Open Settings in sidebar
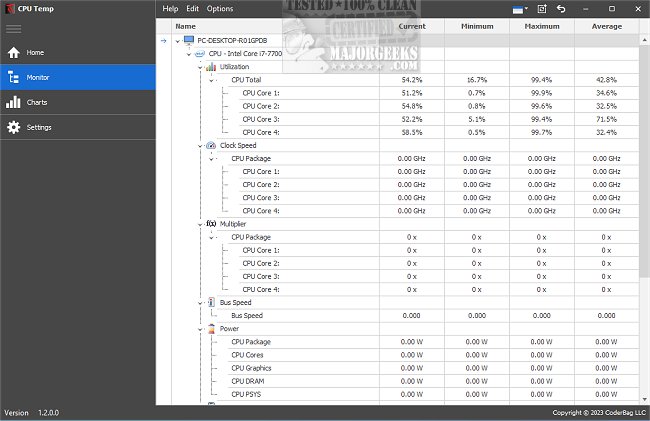 [78, 127]
